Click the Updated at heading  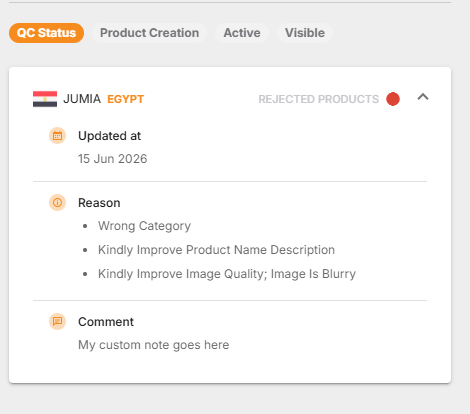pos(109,136)
